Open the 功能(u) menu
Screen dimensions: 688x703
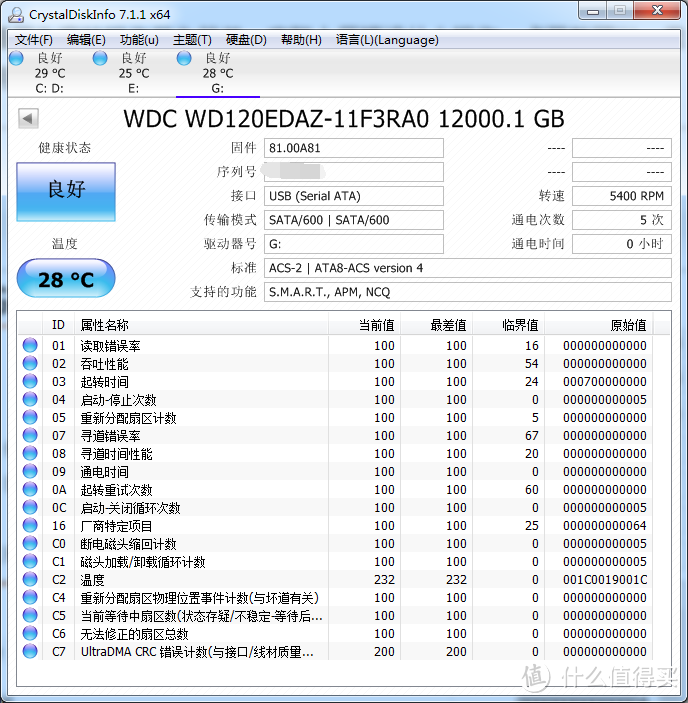point(139,40)
